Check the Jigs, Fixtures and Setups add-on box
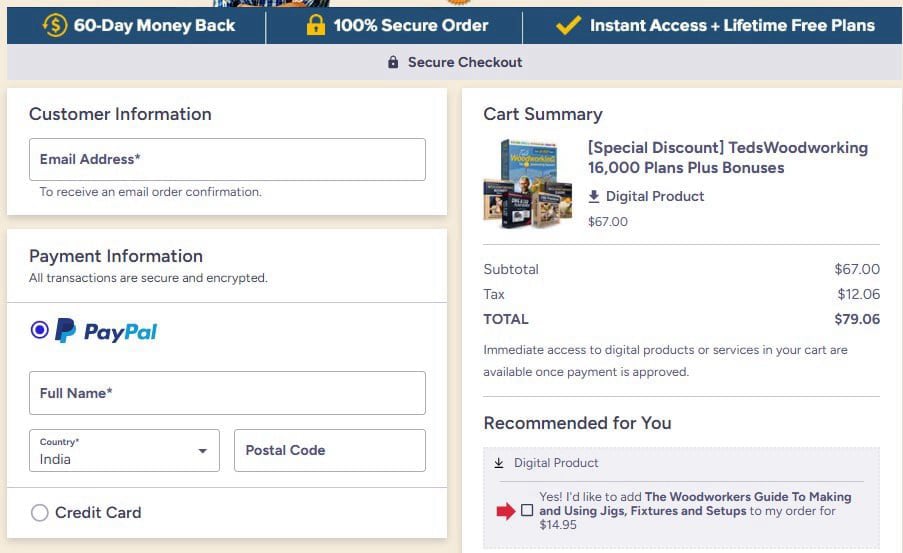This screenshot has width=903, height=553. (x=527, y=511)
